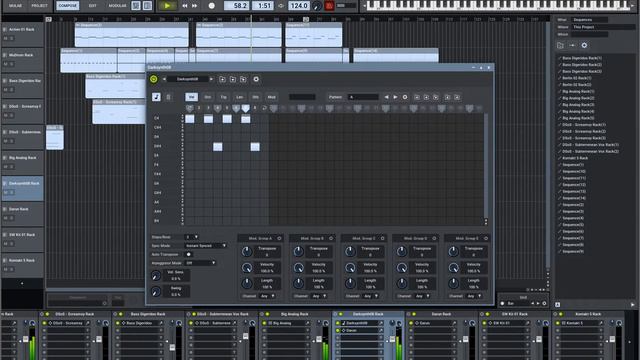The width and height of the screenshot is (640, 360).
Task: Select the Vel step parameter tab
Action: point(191,97)
